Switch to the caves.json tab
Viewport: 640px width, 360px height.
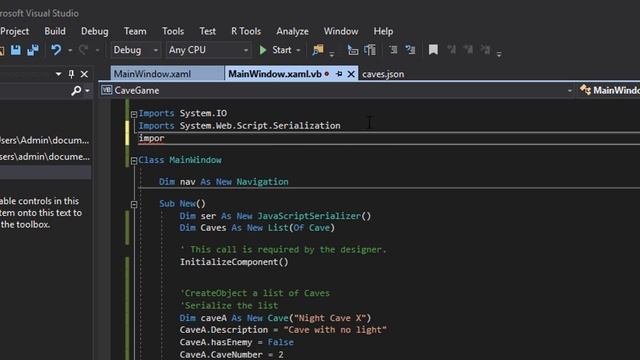tap(383, 74)
